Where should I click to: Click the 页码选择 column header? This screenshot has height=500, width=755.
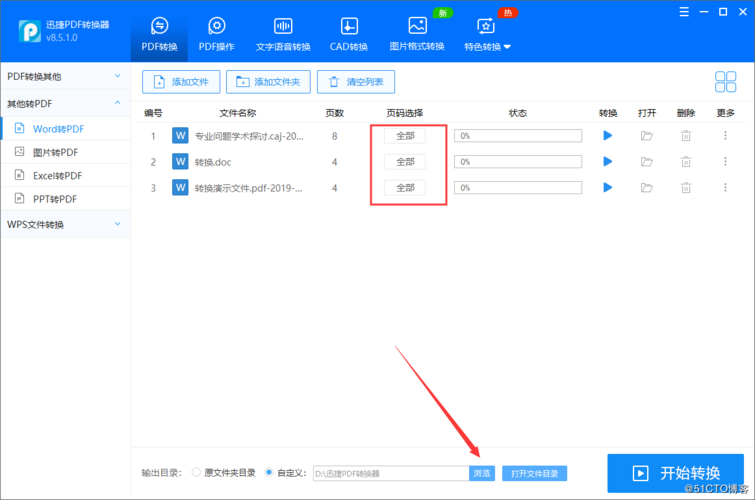tap(404, 113)
